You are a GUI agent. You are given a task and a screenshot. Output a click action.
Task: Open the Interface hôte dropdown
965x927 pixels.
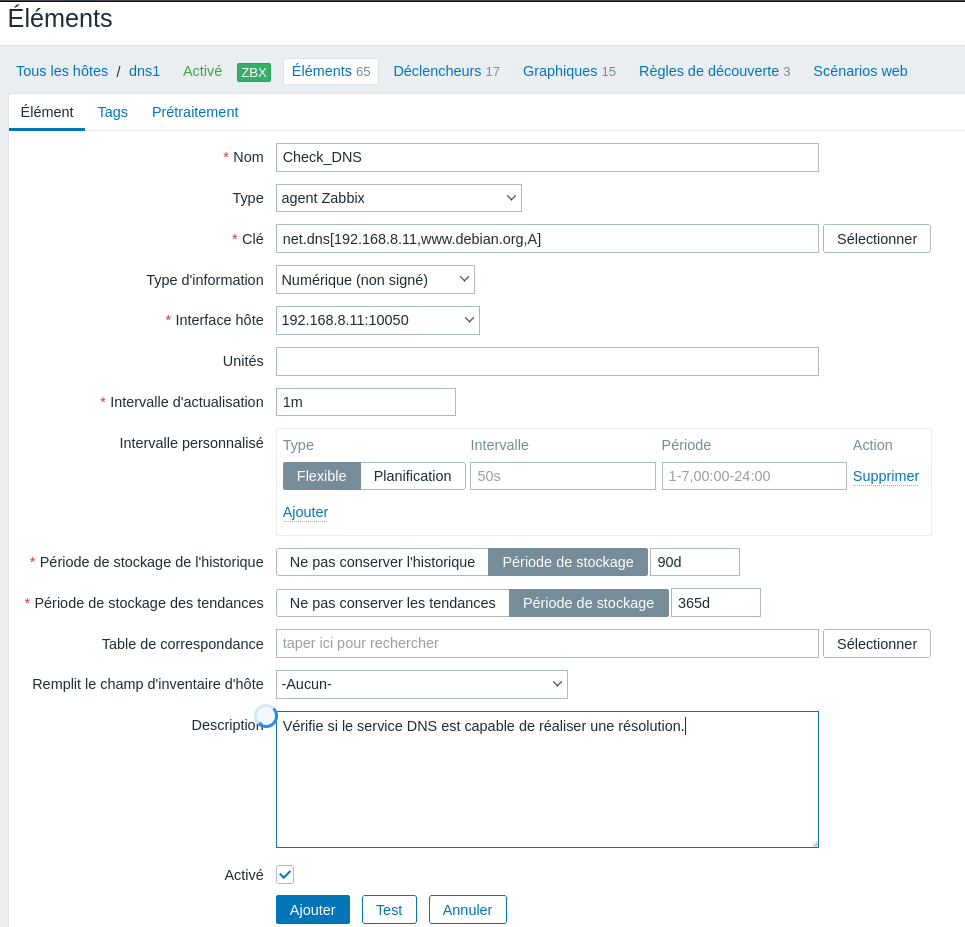pos(377,320)
